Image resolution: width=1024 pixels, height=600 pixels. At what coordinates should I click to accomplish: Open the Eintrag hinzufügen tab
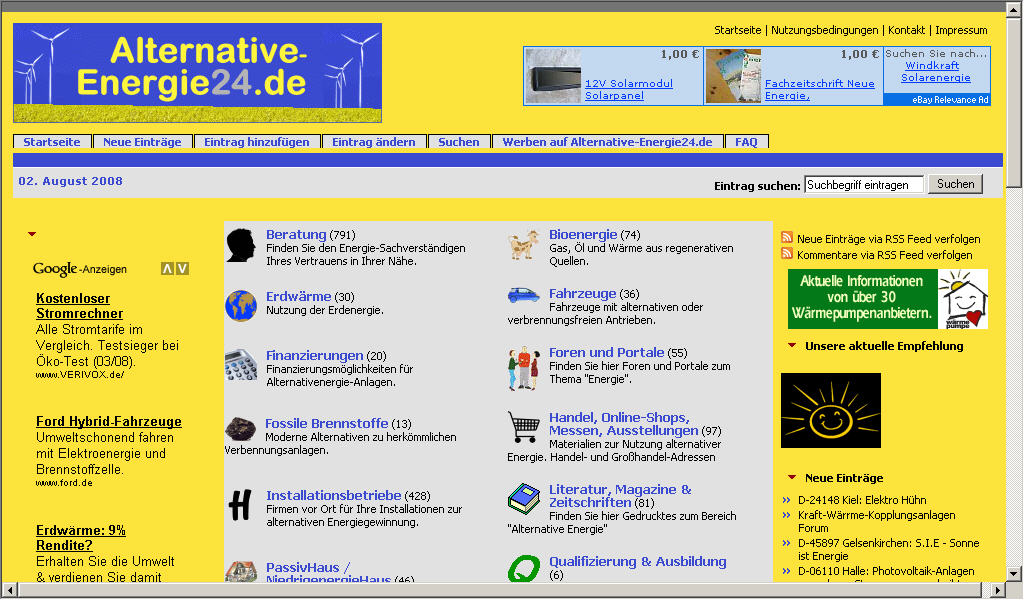pos(256,142)
